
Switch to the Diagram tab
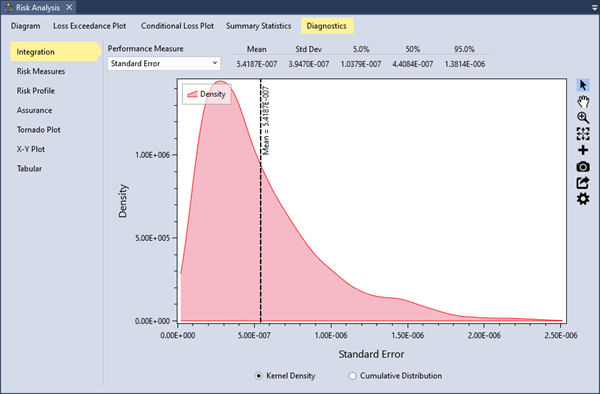26,26
